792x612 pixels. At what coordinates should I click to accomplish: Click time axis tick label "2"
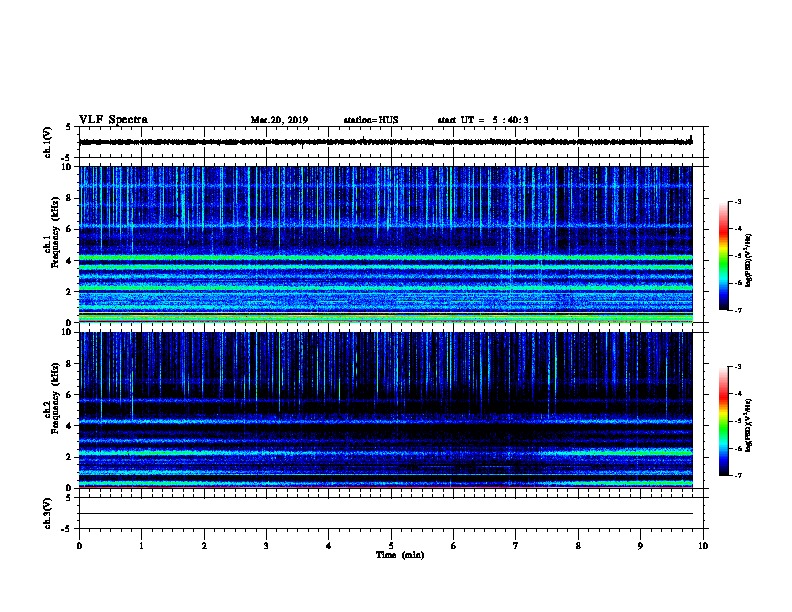pyautogui.click(x=204, y=546)
